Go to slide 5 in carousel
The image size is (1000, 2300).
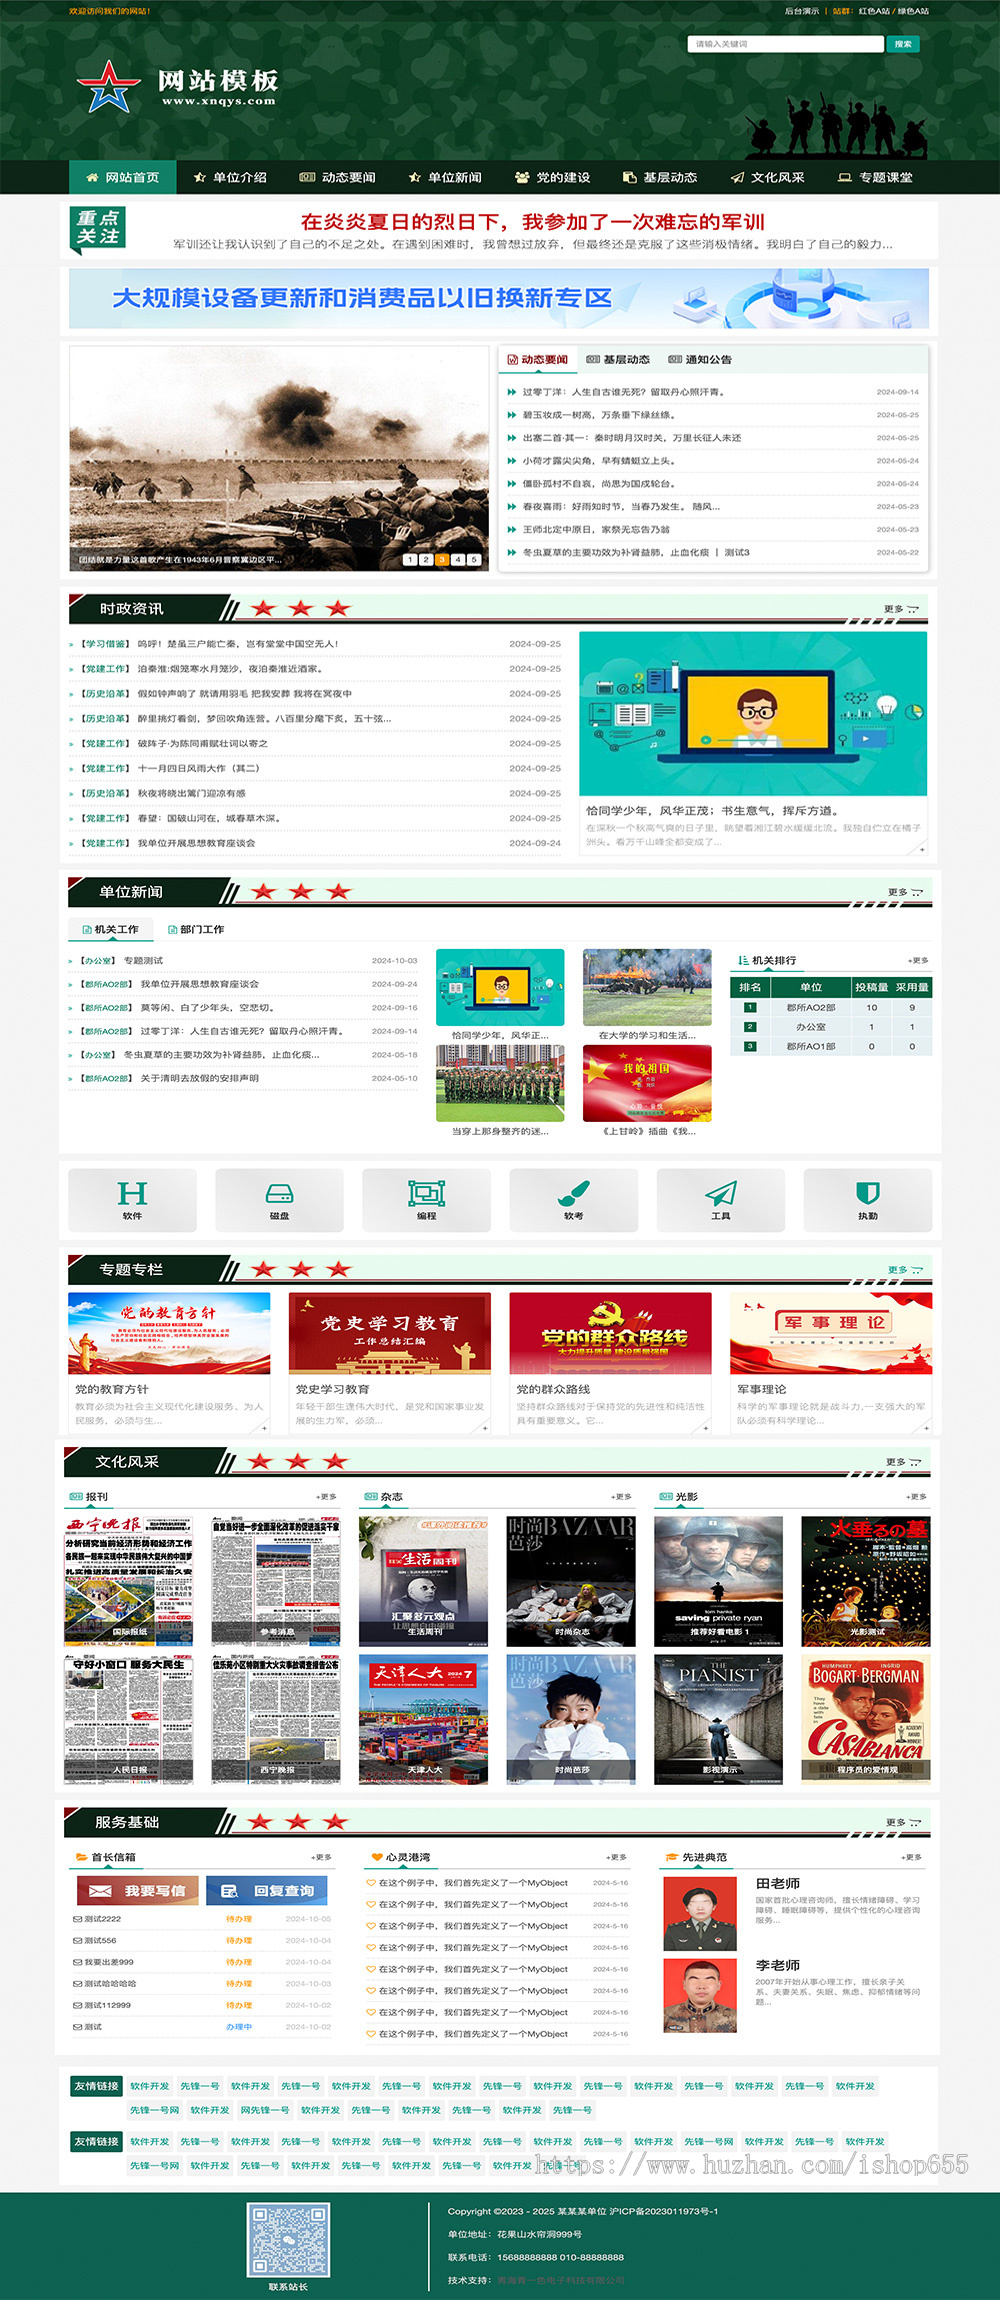[474, 560]
